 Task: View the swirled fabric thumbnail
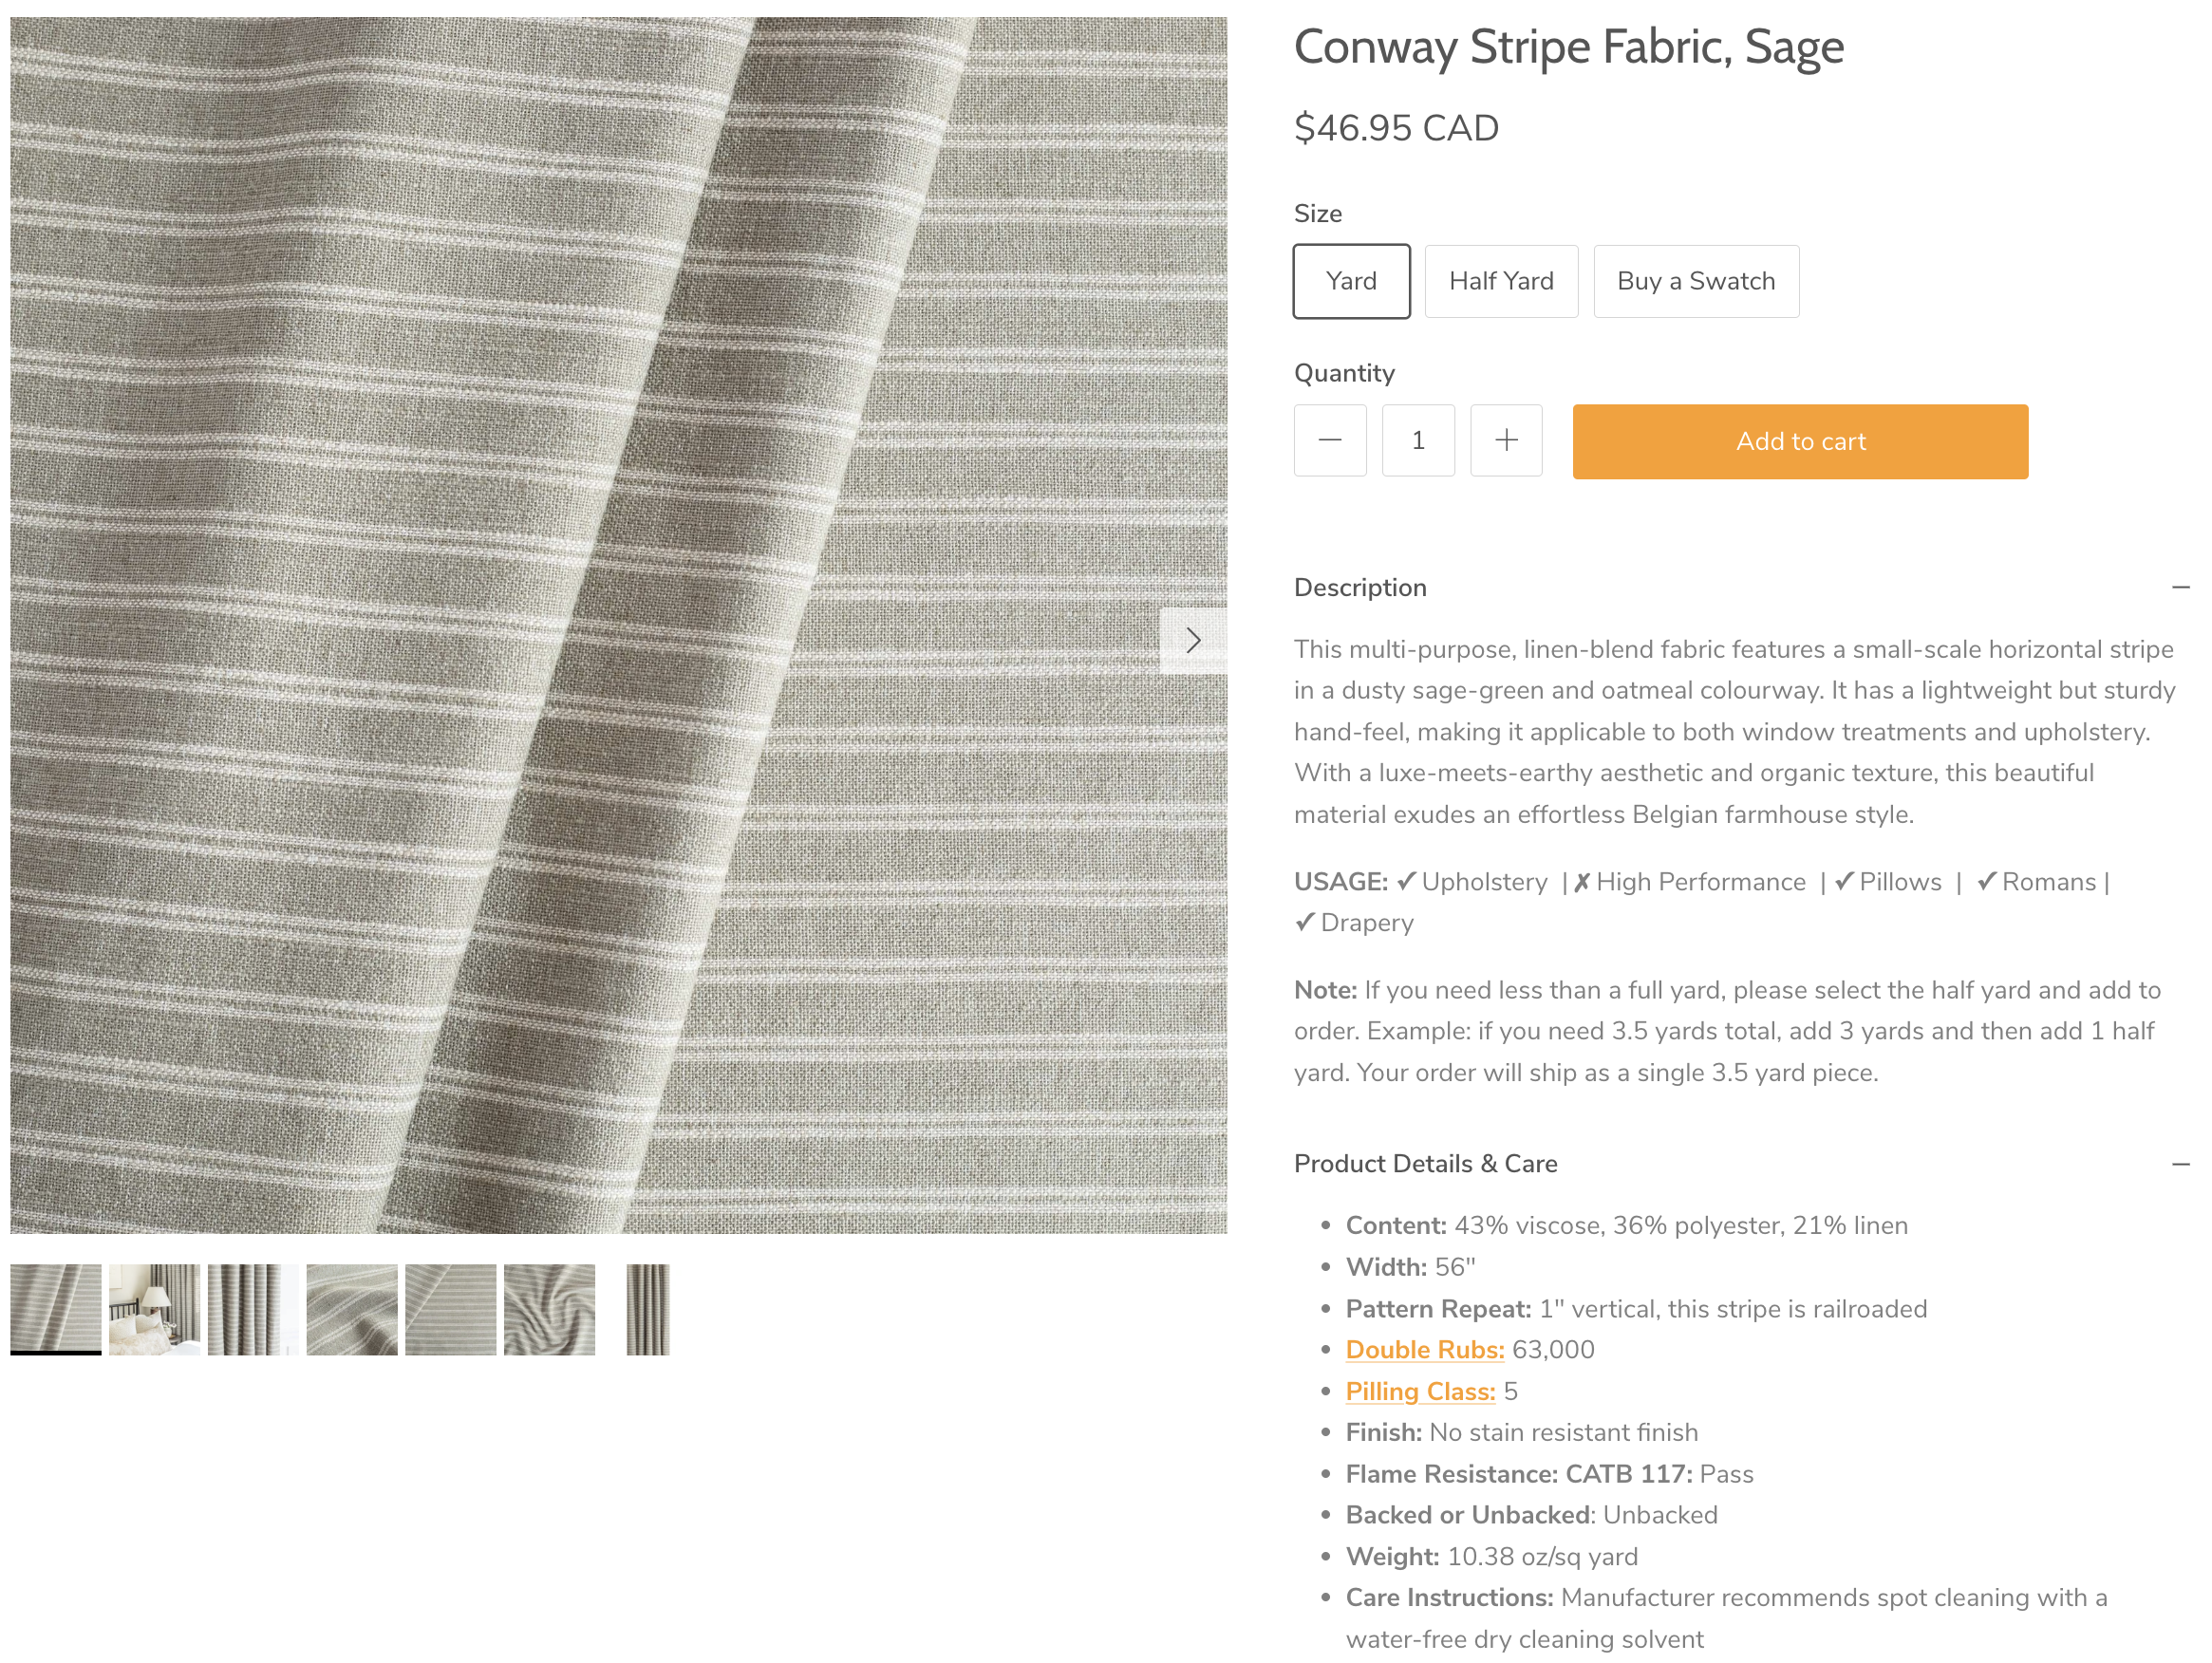(549, 1309)
